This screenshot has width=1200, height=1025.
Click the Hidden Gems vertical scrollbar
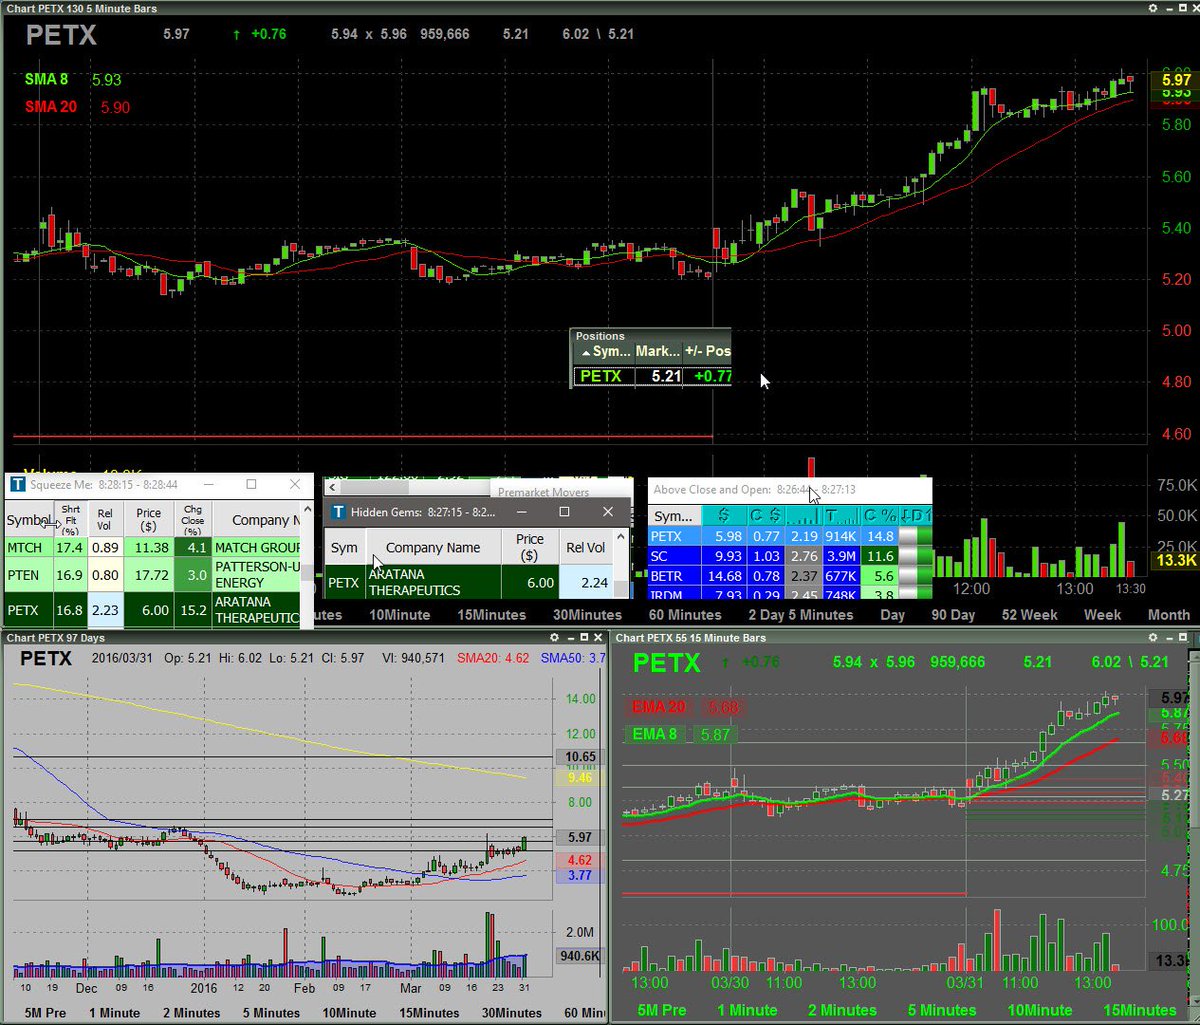(x=623, y=565)
